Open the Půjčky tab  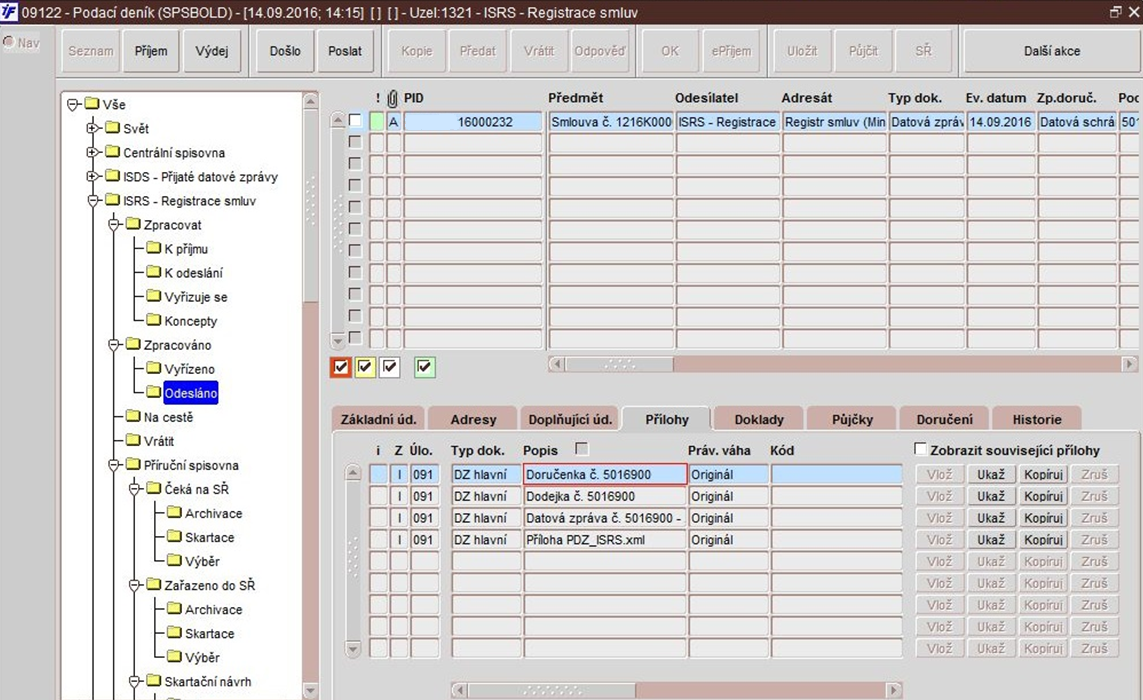pos(852,419)
